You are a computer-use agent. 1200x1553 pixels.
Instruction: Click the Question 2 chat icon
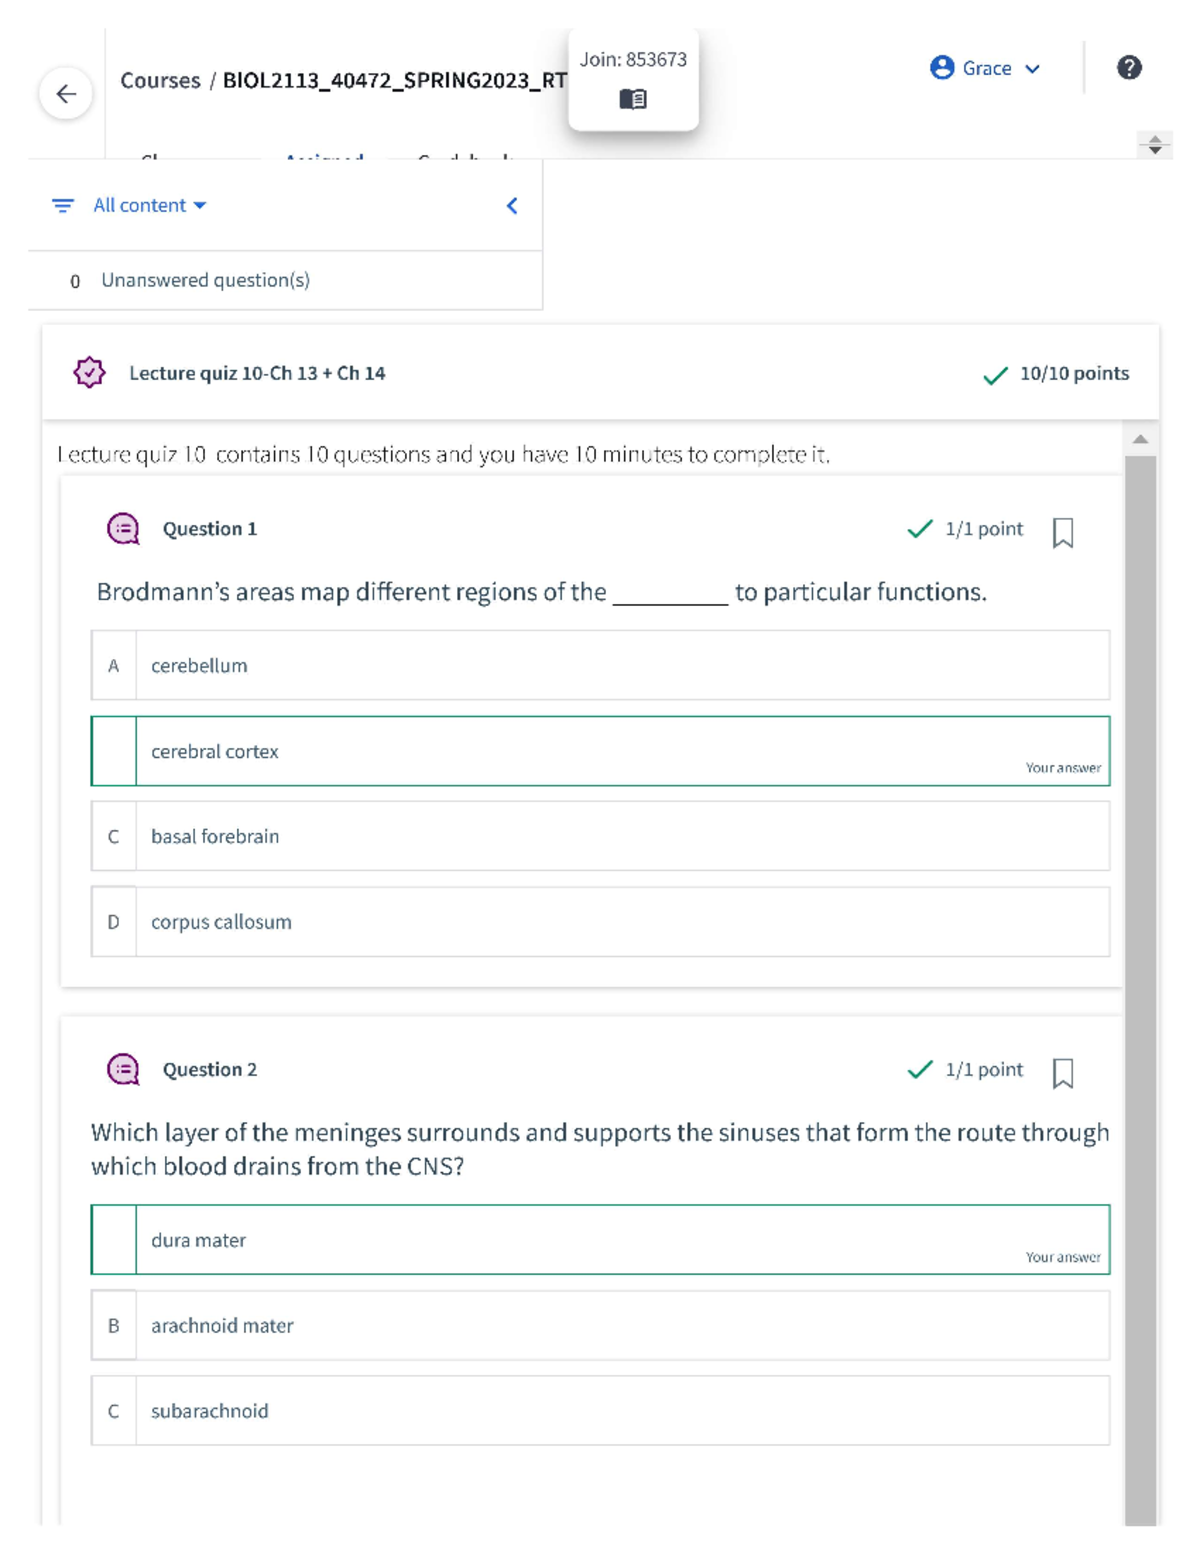click(x=123, y=1070)
